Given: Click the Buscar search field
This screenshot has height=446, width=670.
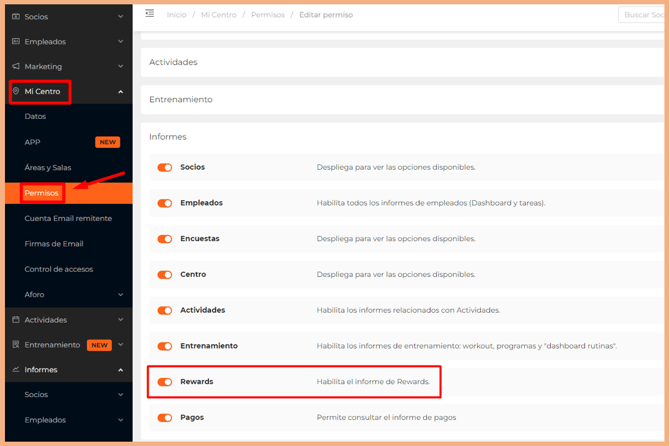Looking at the screenshot, I should point(641,15).
